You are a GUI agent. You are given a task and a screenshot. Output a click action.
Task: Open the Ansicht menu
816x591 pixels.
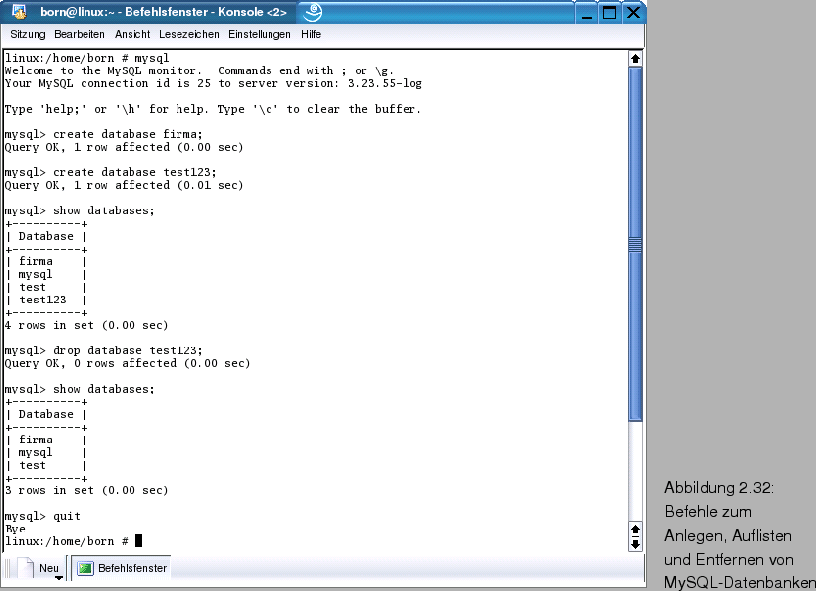click(131, 33)
